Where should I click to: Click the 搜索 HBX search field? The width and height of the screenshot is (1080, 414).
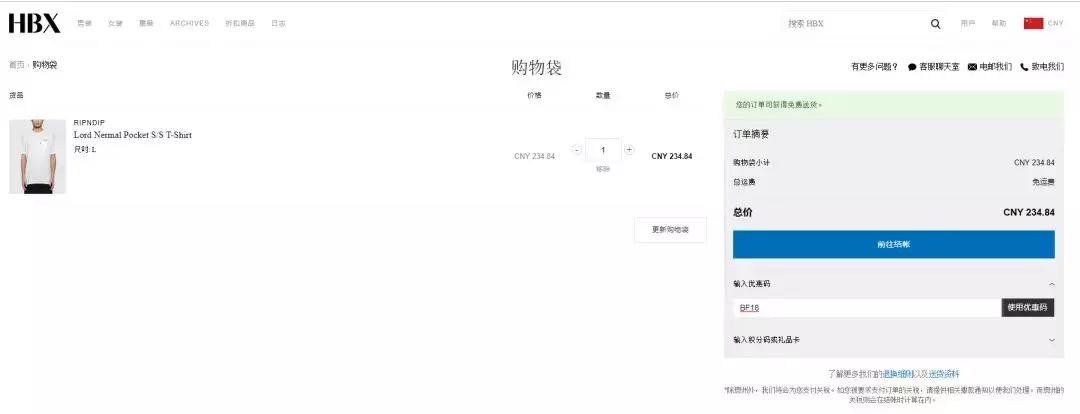(x=854, y=23)
